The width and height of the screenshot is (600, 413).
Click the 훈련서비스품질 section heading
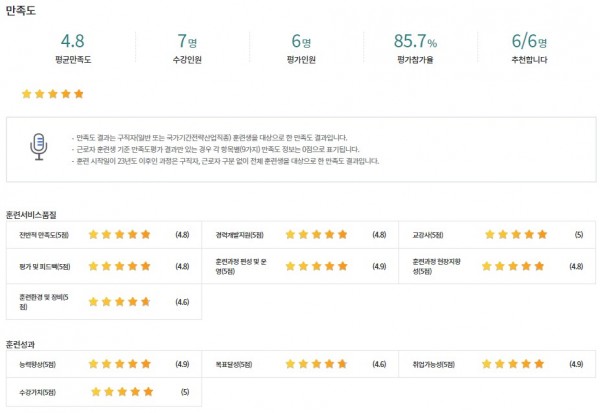click(31, 215)
